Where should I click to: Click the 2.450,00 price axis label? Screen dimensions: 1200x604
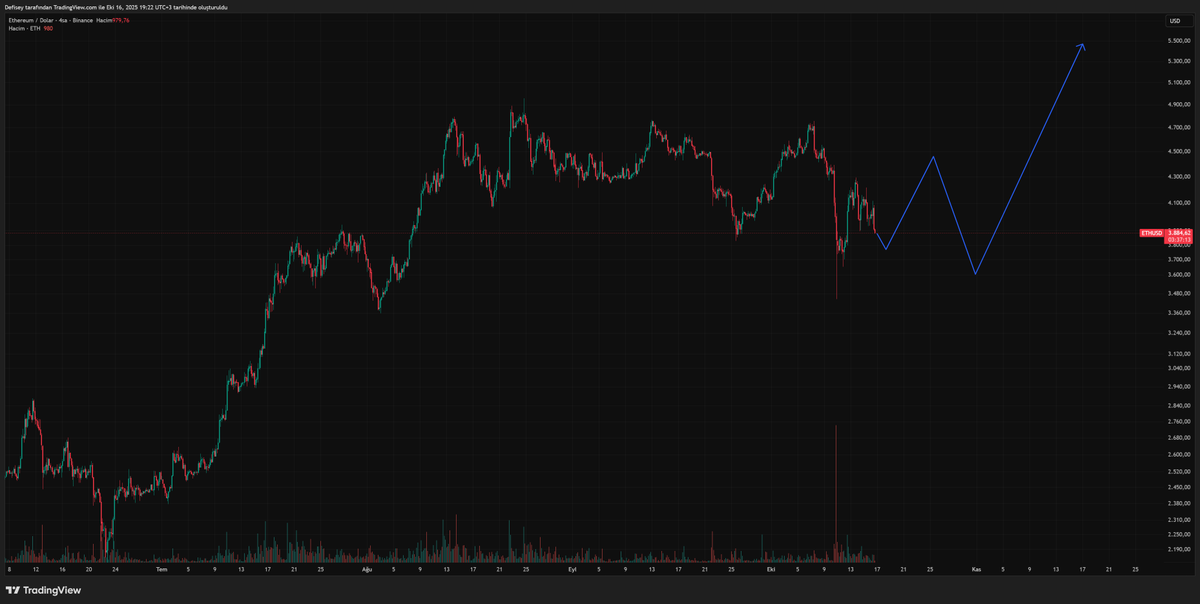point(1178,487)
